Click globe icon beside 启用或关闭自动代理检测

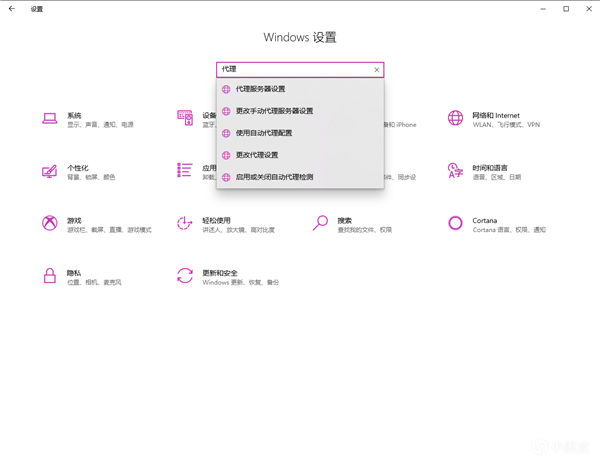(226, 177)
